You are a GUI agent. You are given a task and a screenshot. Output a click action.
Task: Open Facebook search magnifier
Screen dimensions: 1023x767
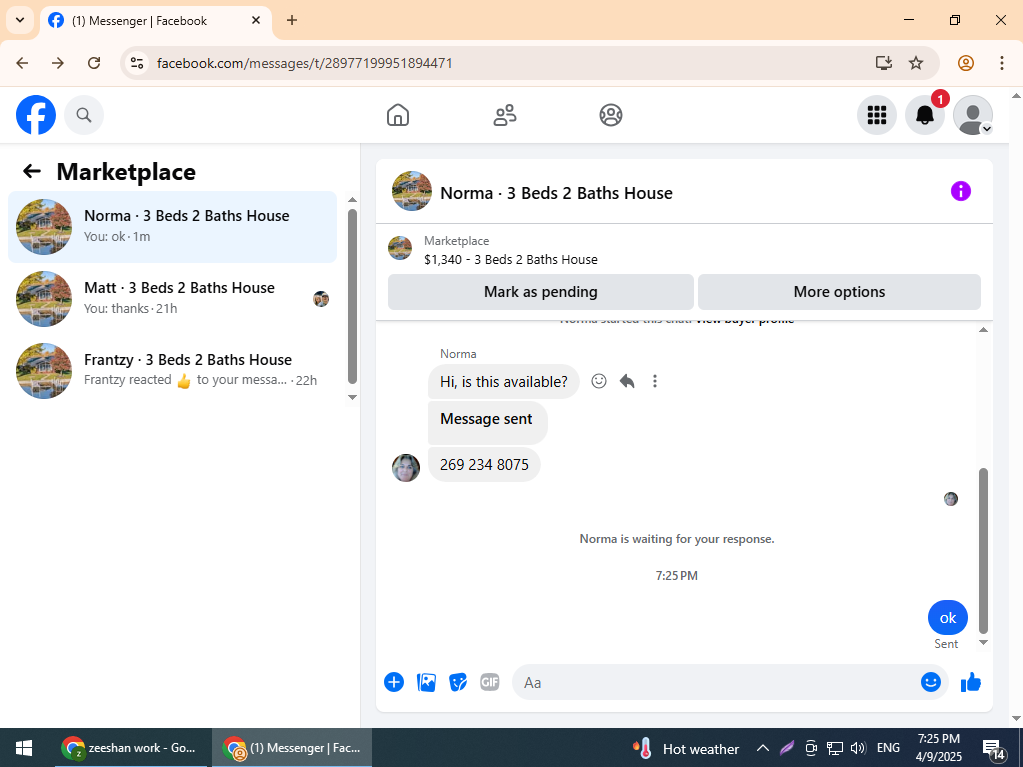pyautogui.click(x=84, y=115)
